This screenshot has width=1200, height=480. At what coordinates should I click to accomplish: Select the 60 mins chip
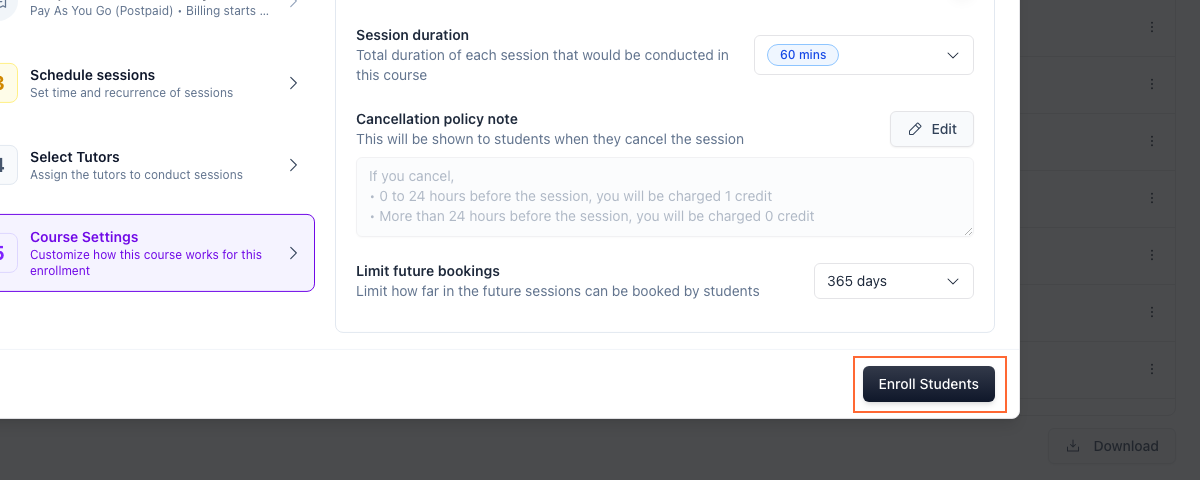(803, 55)
